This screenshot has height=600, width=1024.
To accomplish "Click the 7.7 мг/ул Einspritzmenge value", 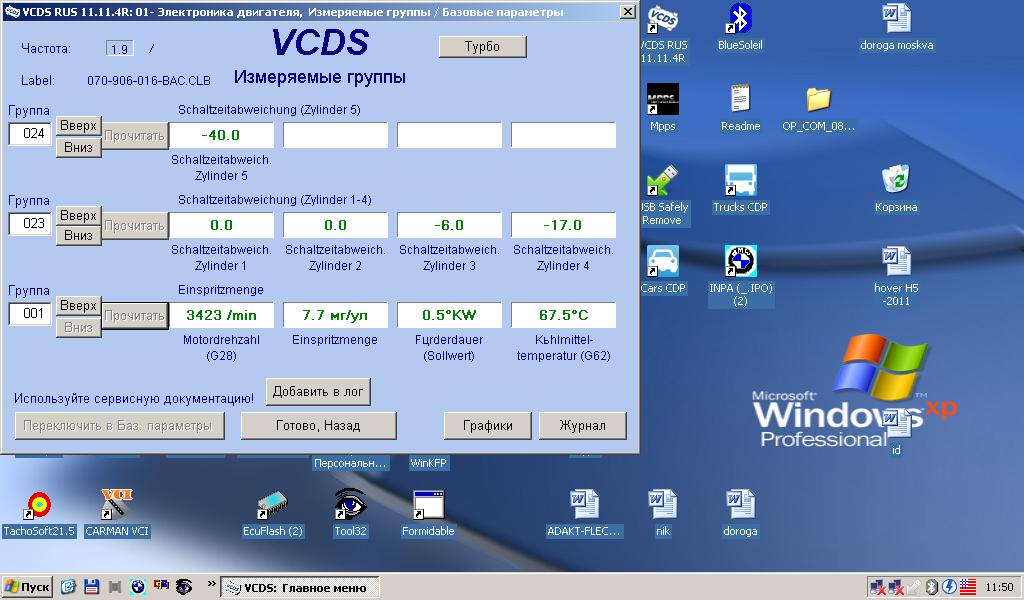I will pos(335,315).
